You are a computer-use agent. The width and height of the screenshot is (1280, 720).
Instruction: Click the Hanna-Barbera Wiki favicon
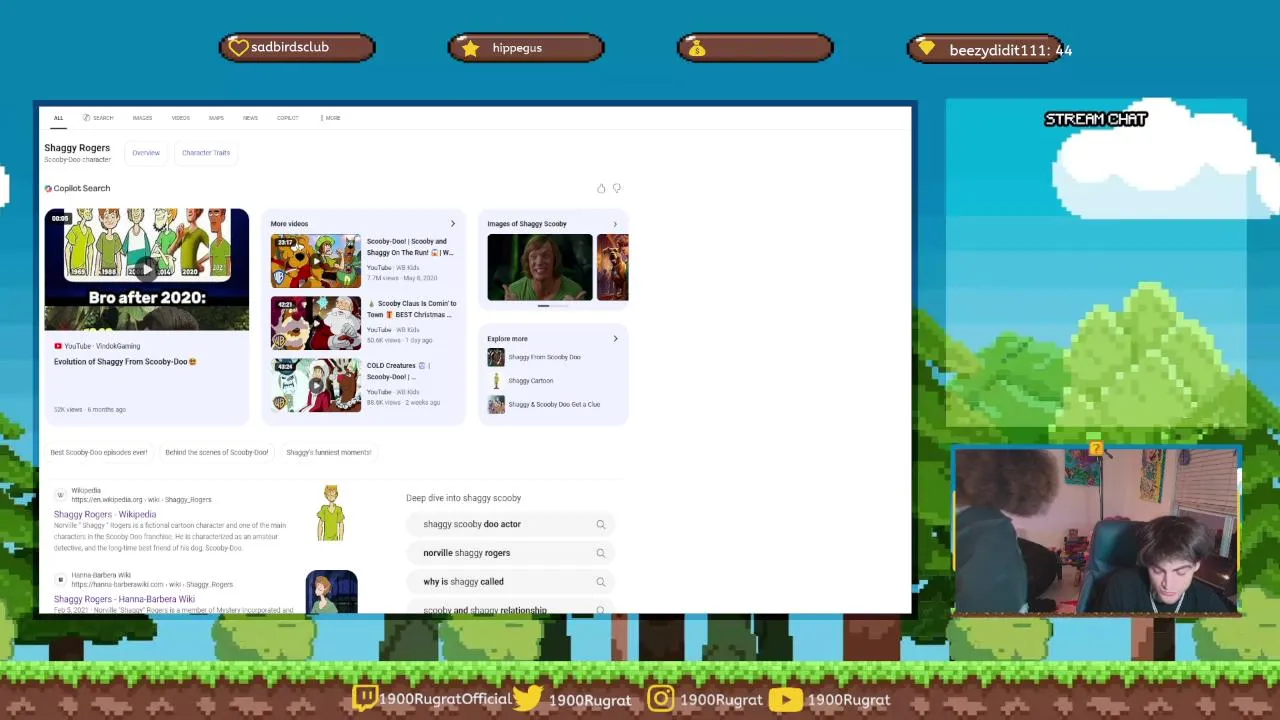click(60, 579)
